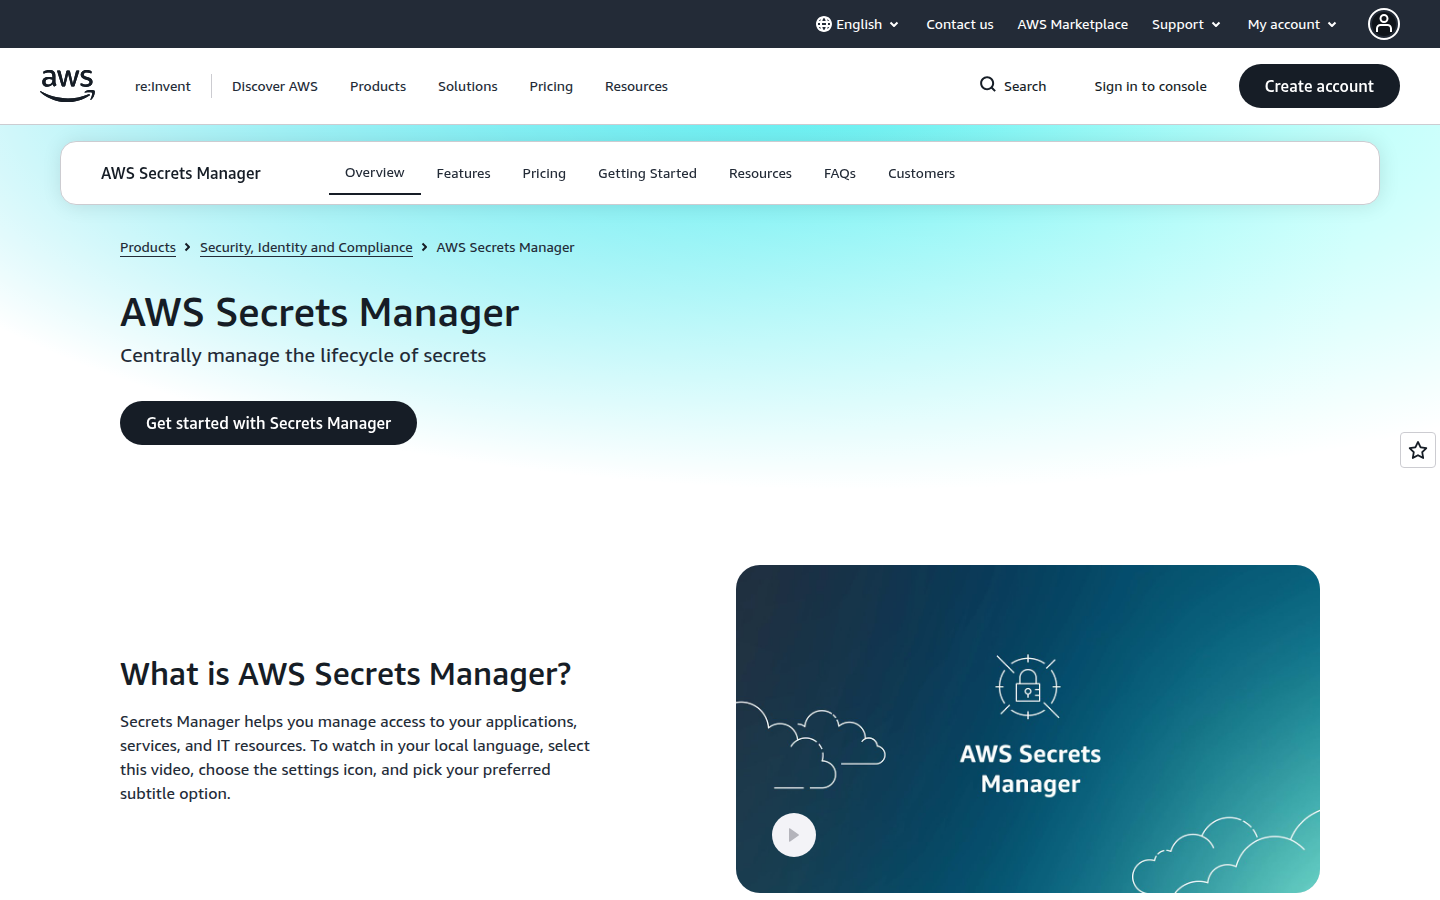The height and width of the screenshot is (900, 1440).
Task: Expand the English language dropdown
Action: point(858,24)
